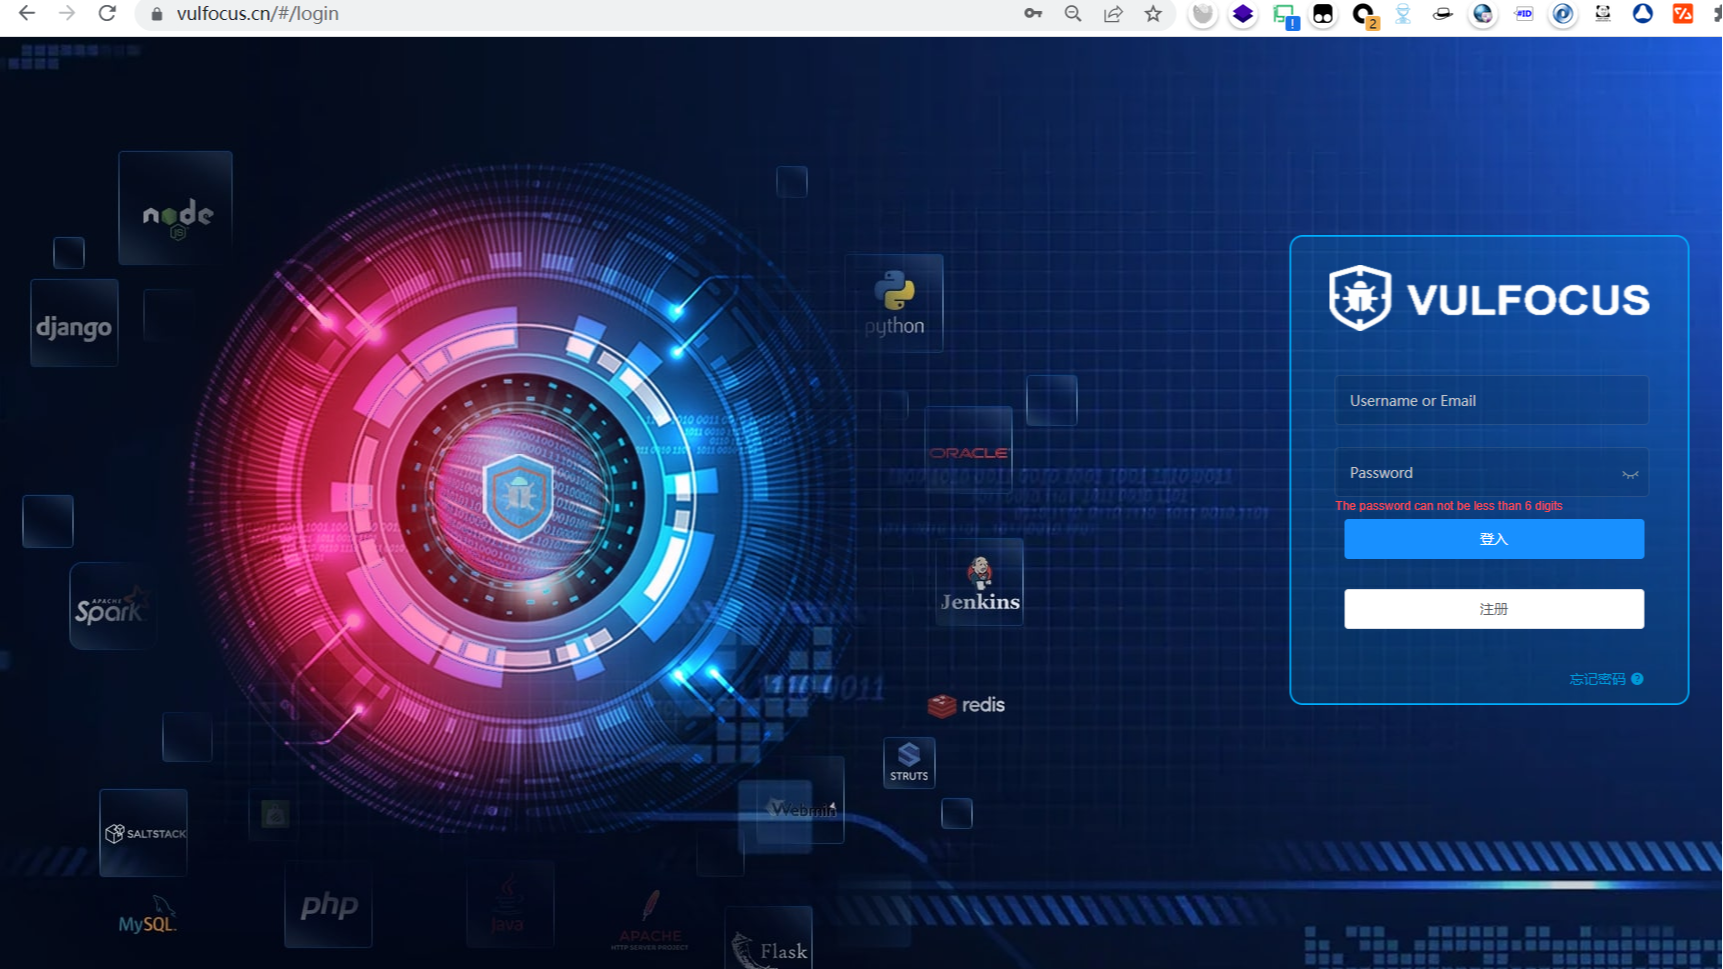This screenshot has width=1723, height=969.
Task: Open the blue spiral circle extension
Action: tap(1563, 14)
